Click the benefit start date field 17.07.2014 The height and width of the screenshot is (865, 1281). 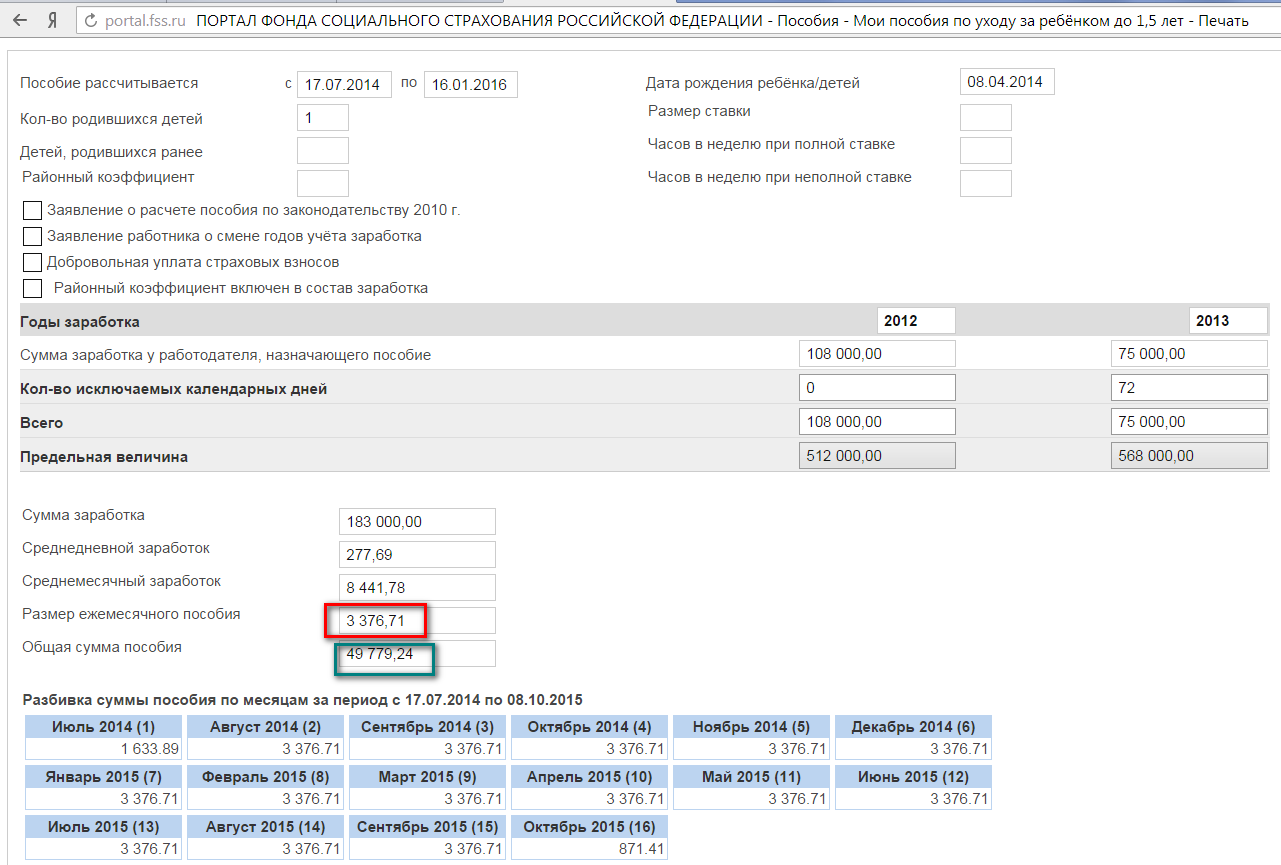(344, 85)
